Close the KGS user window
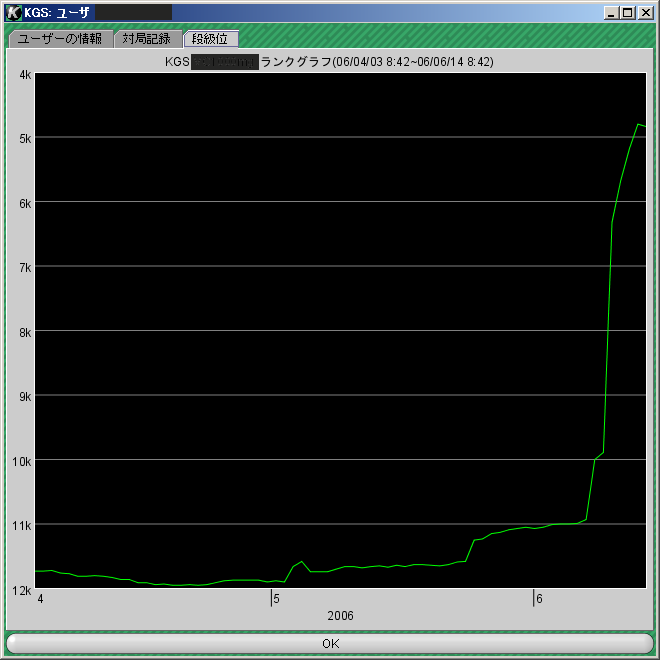 644,12
